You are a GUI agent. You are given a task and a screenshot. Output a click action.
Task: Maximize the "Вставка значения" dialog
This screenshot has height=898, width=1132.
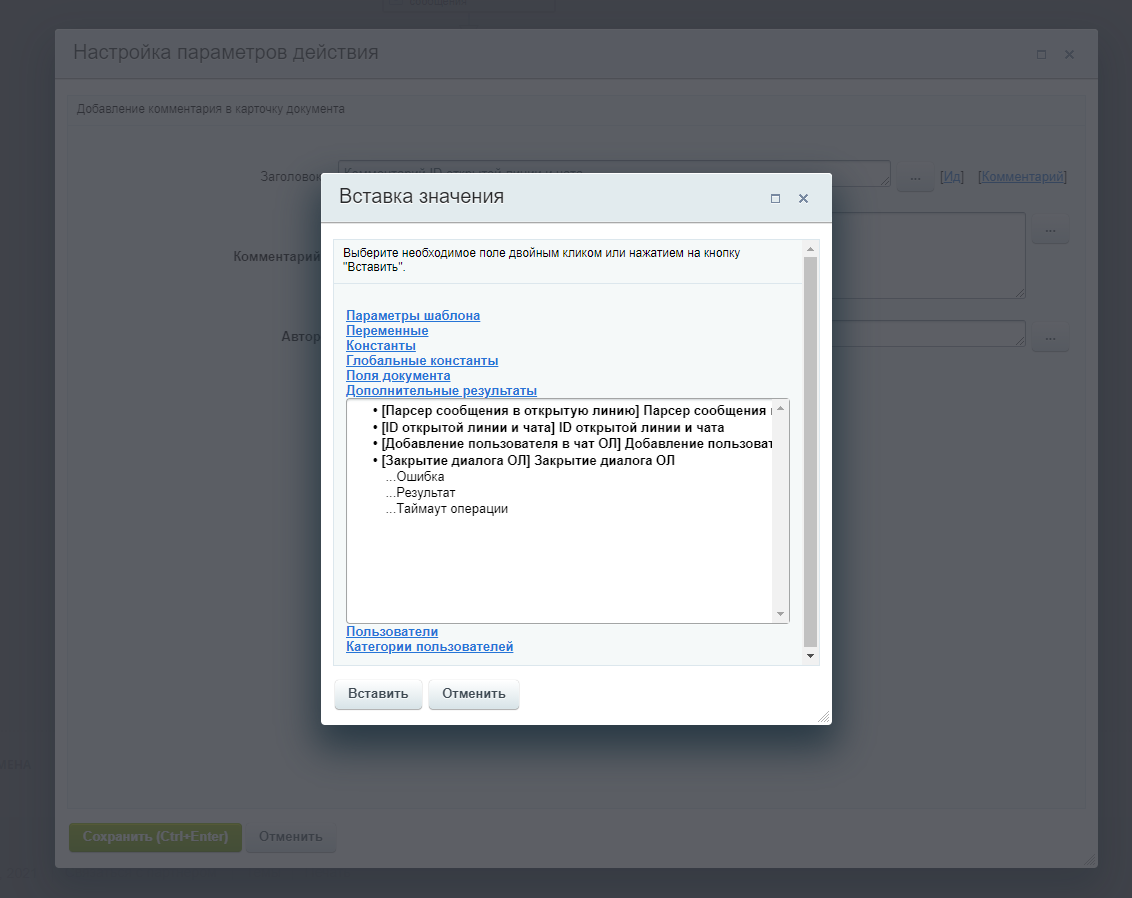coord(775,198)
